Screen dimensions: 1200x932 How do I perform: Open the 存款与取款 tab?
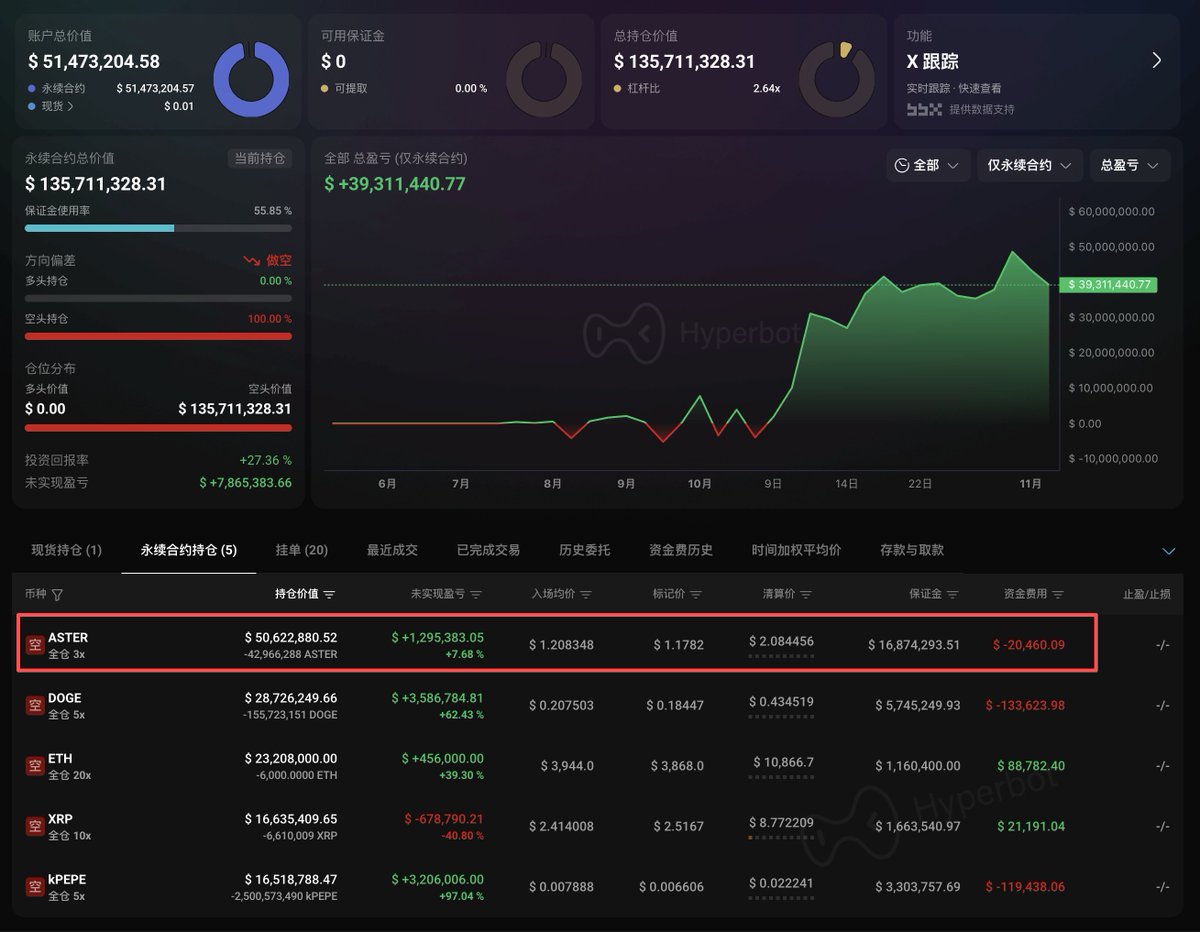tap(912, 550)
